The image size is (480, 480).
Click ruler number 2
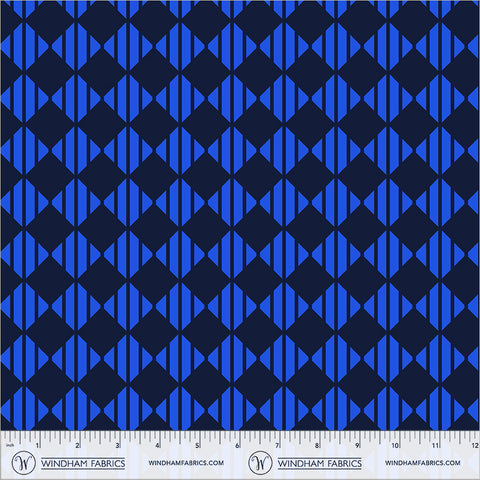[78, 446]
